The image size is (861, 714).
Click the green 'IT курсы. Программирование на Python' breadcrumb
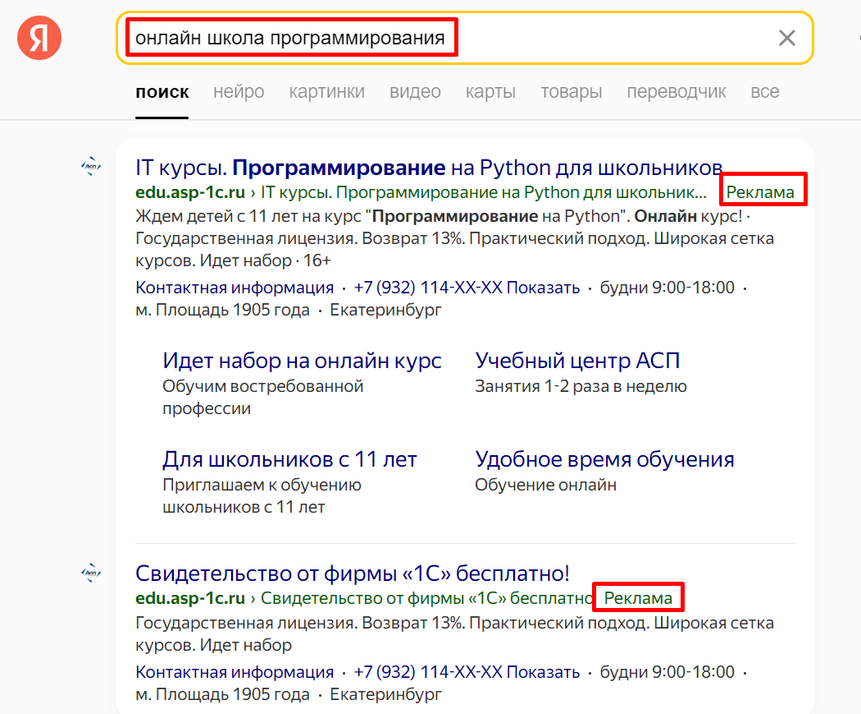tap(483, 192)
